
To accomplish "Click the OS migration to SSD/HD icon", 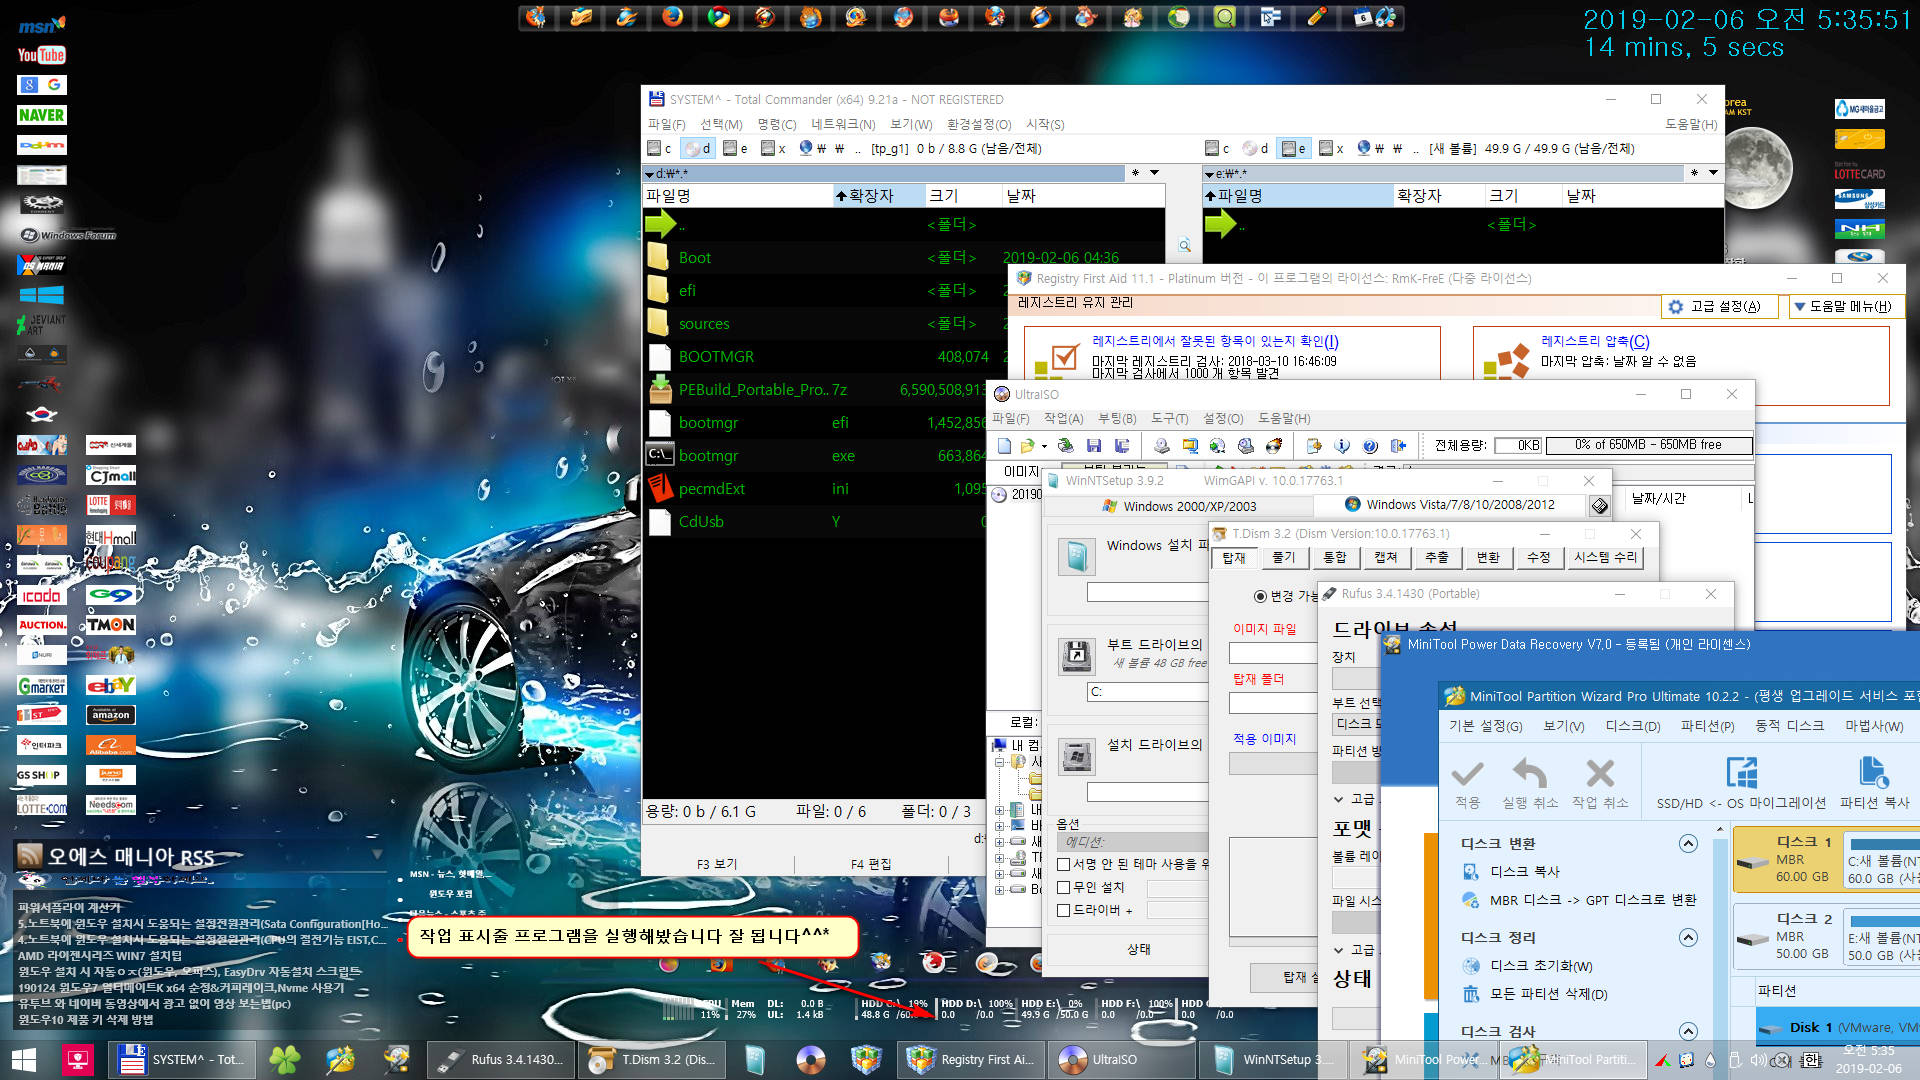I will point(1741,774).
